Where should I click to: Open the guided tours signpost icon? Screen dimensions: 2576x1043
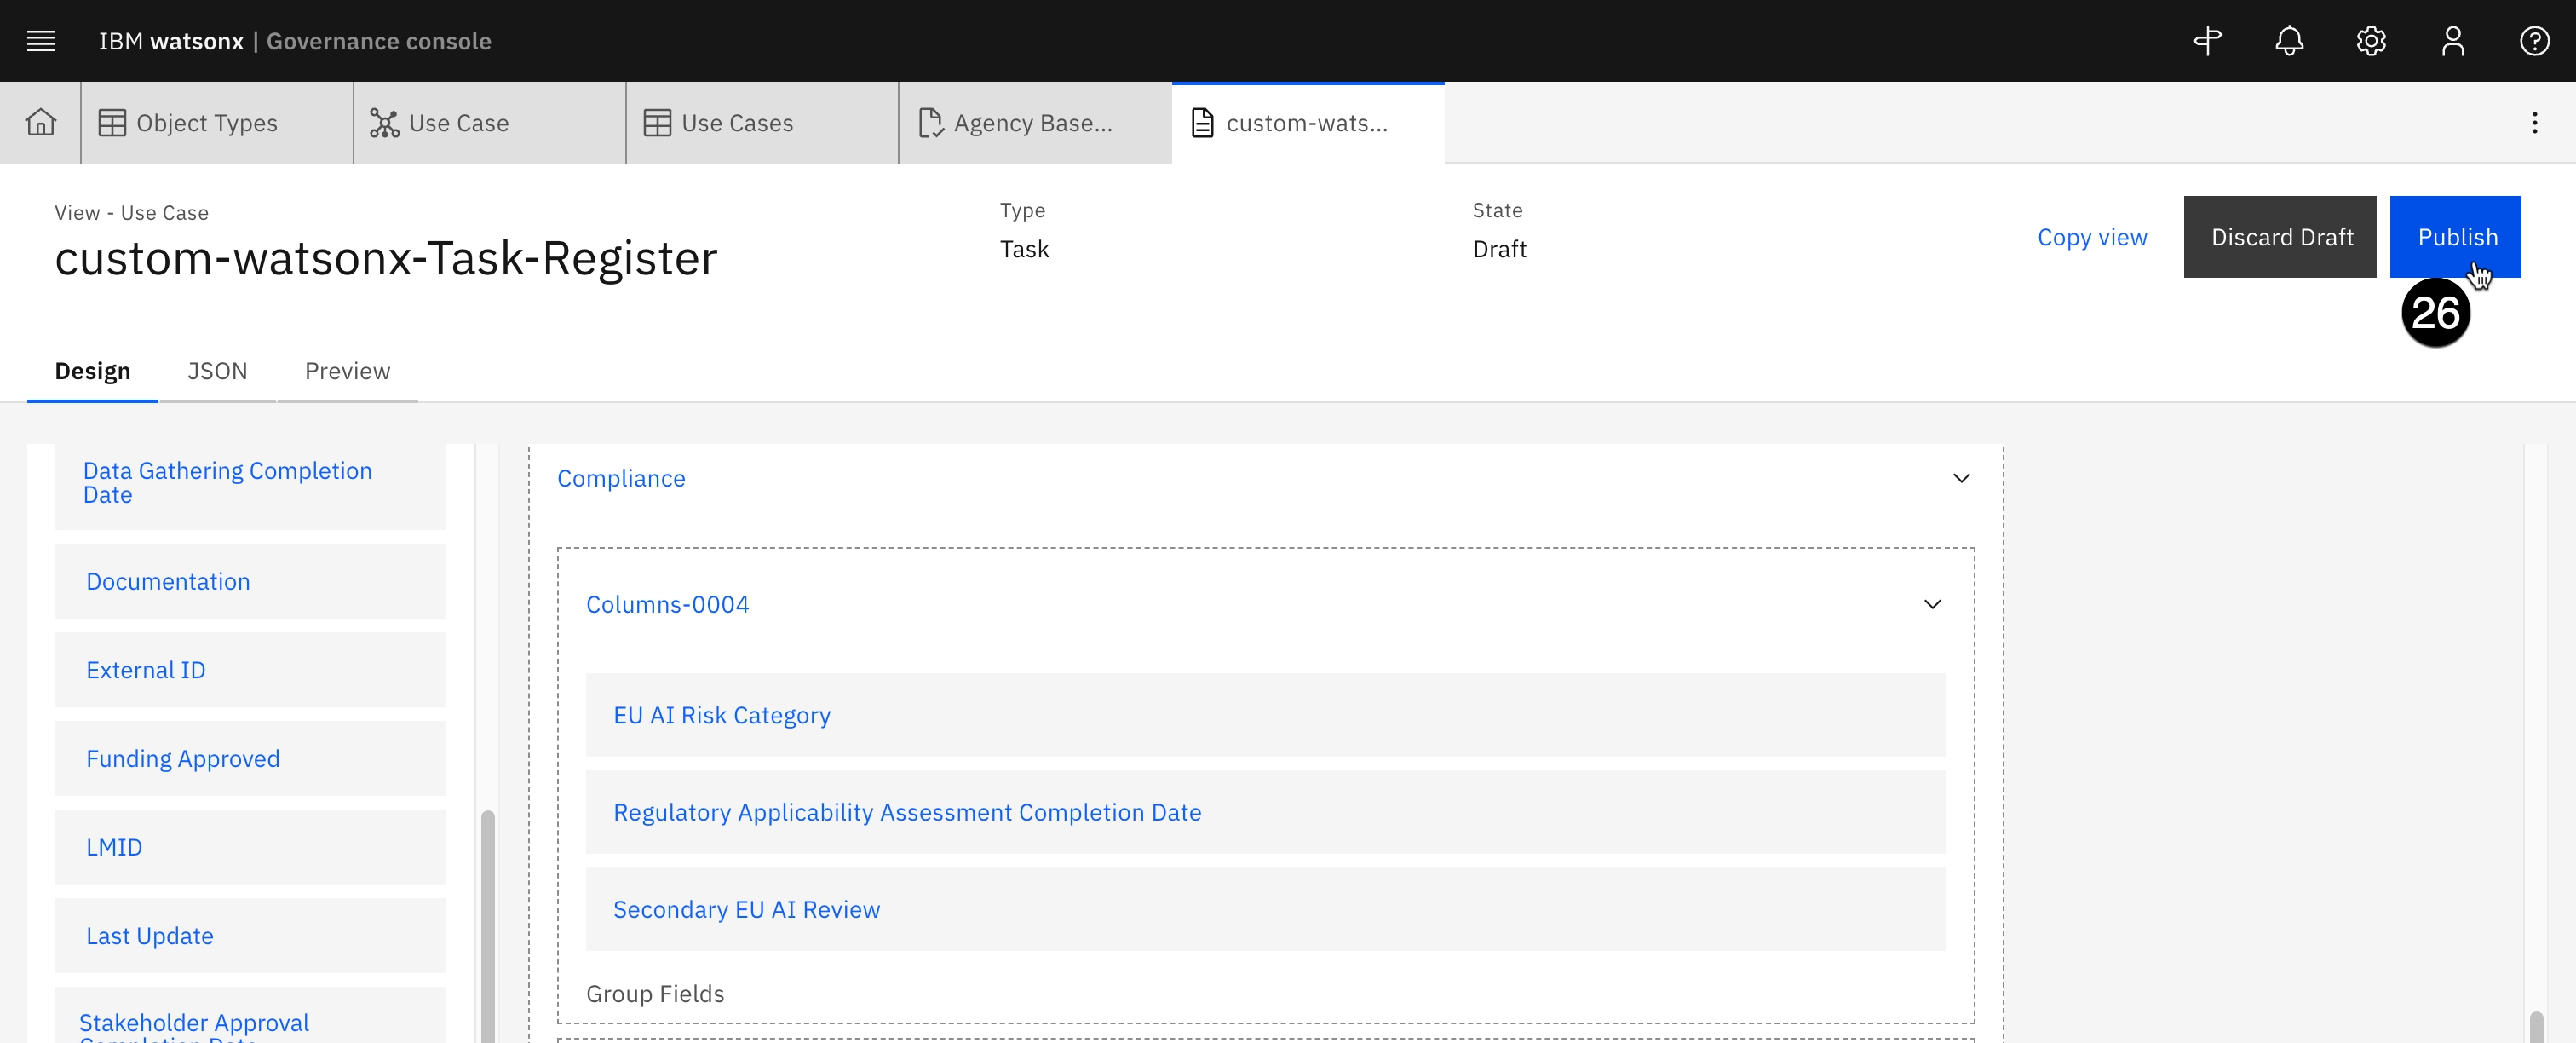[2207, 41]
